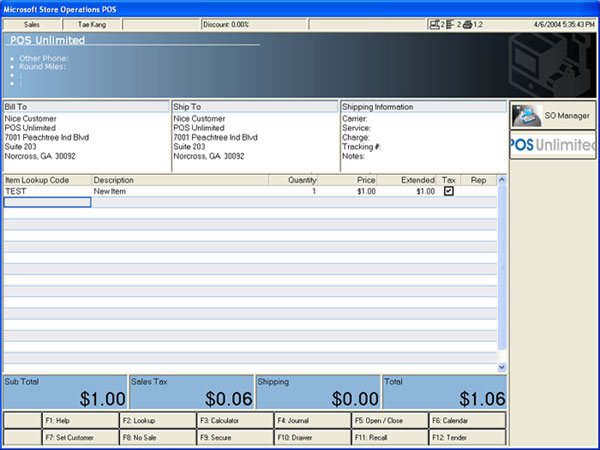The width and height of the screenshot is (600, 450).
Task: Click F1: Help button
Action: (x=80, y=421)
